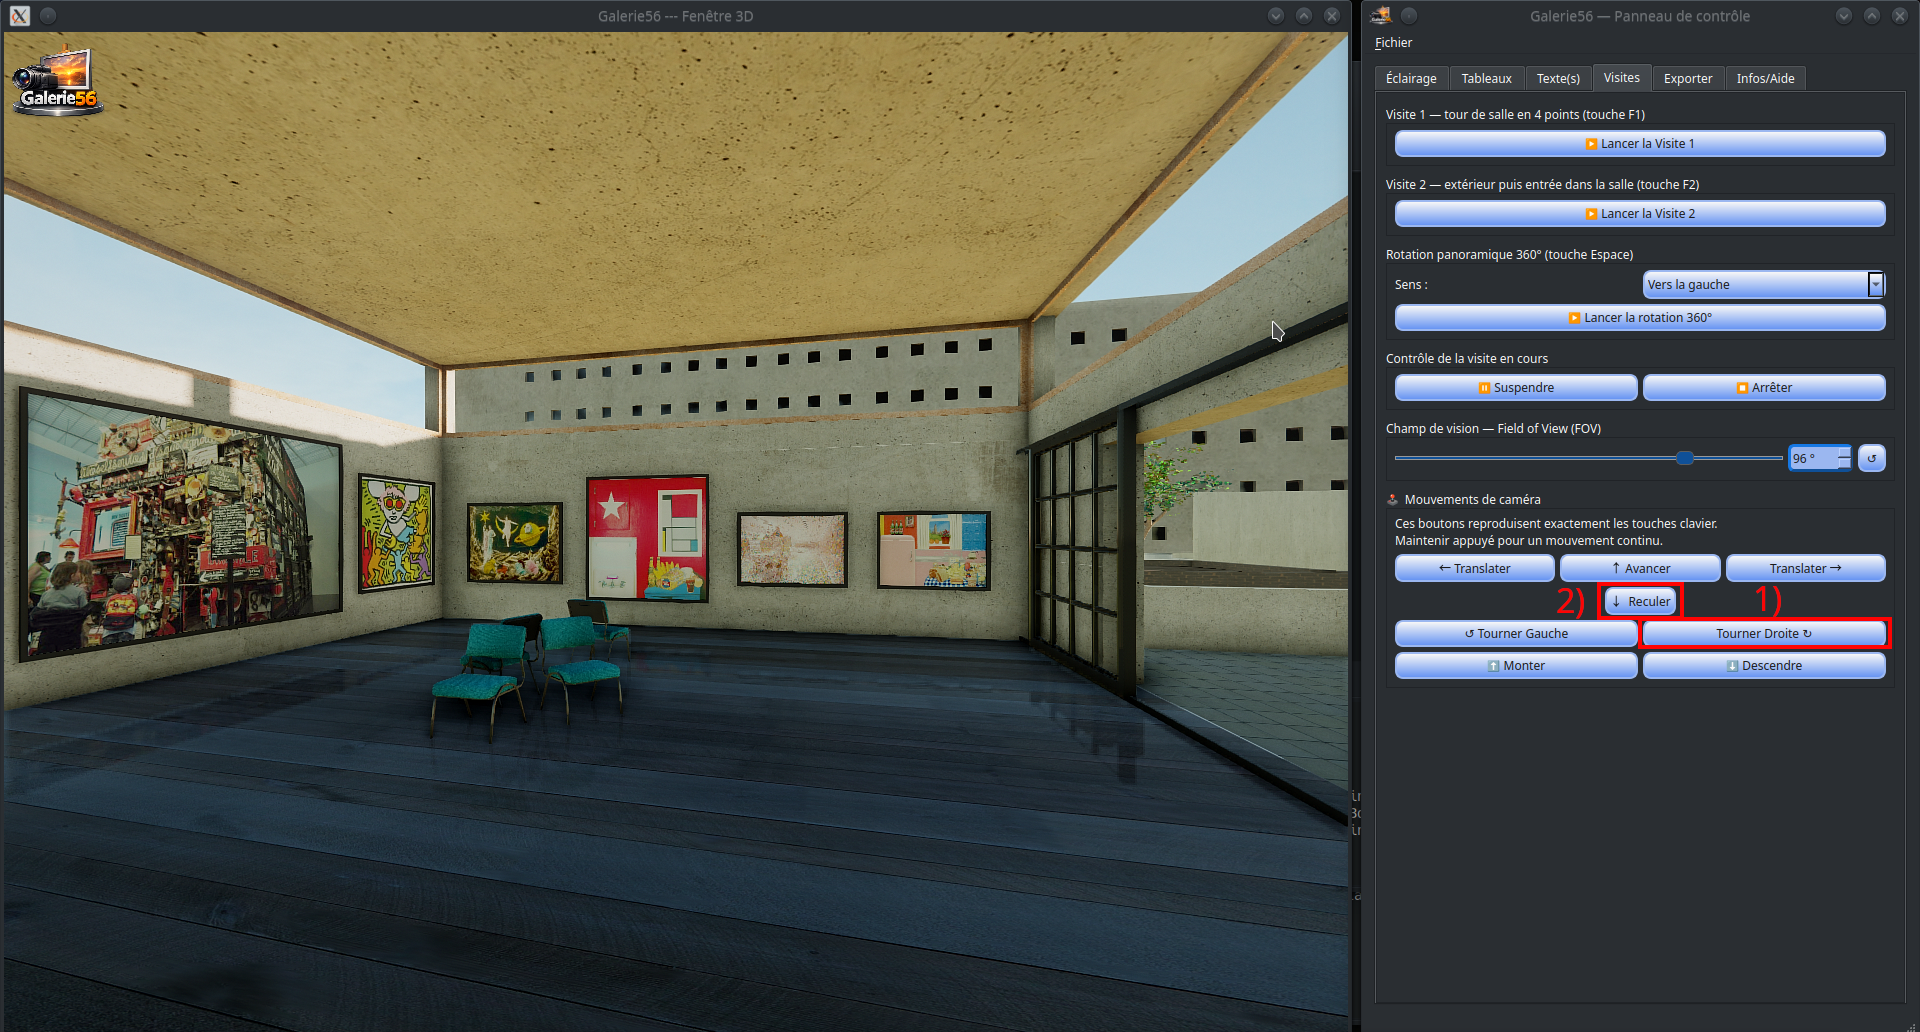Suspend the current visit

pos(1516,388)
